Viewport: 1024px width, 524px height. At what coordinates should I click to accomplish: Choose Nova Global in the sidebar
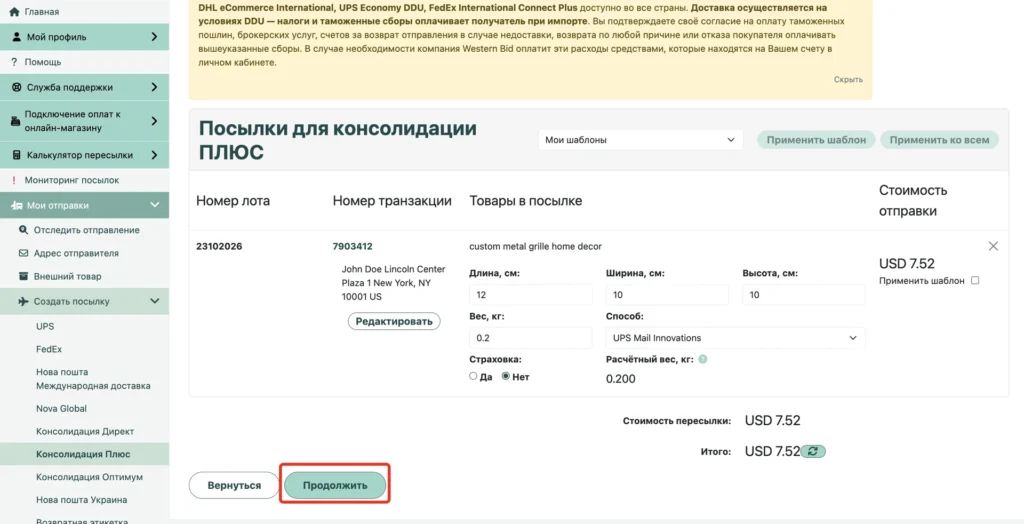coord(61,408)
